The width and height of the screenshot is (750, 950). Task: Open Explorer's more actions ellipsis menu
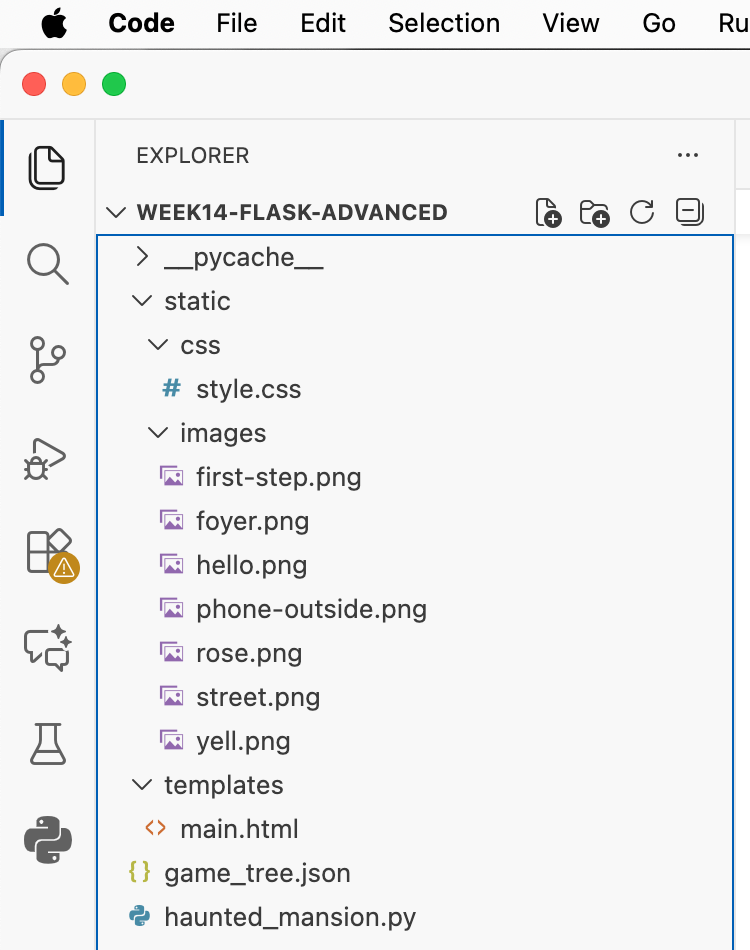click(687, 155)
